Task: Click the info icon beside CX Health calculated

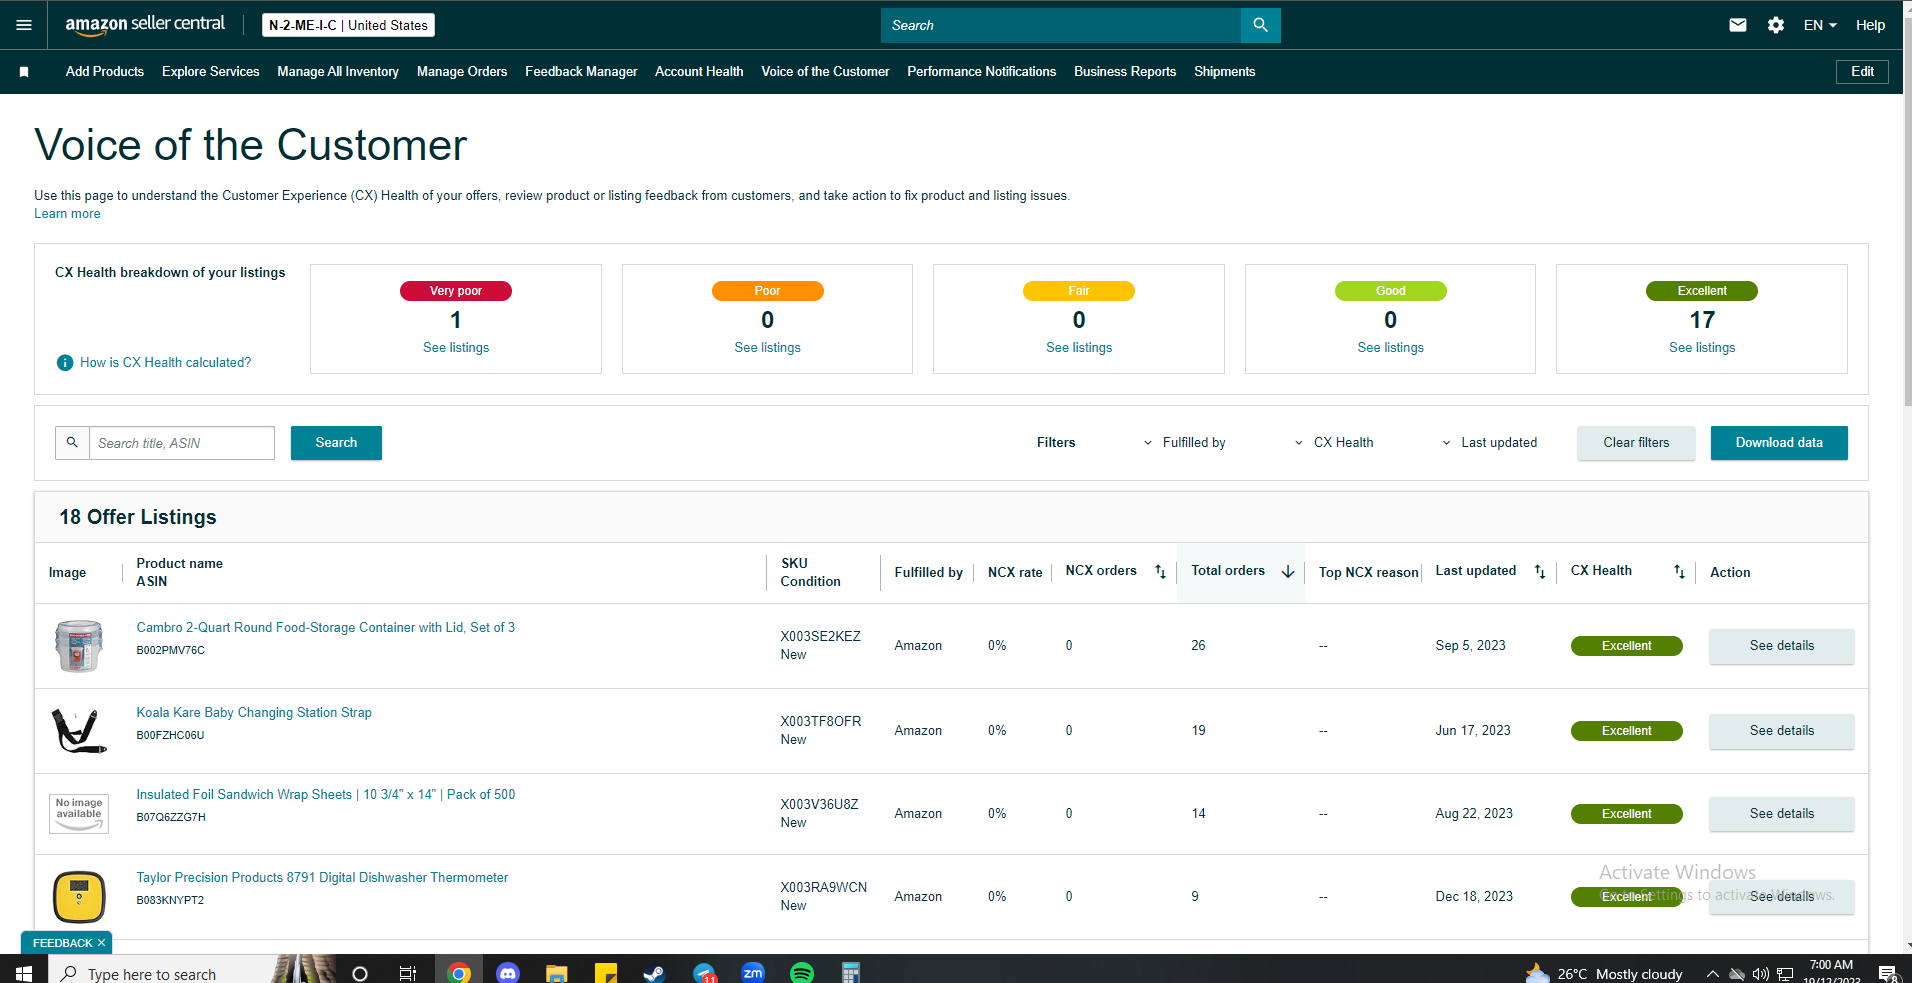Action: point(65,362)
